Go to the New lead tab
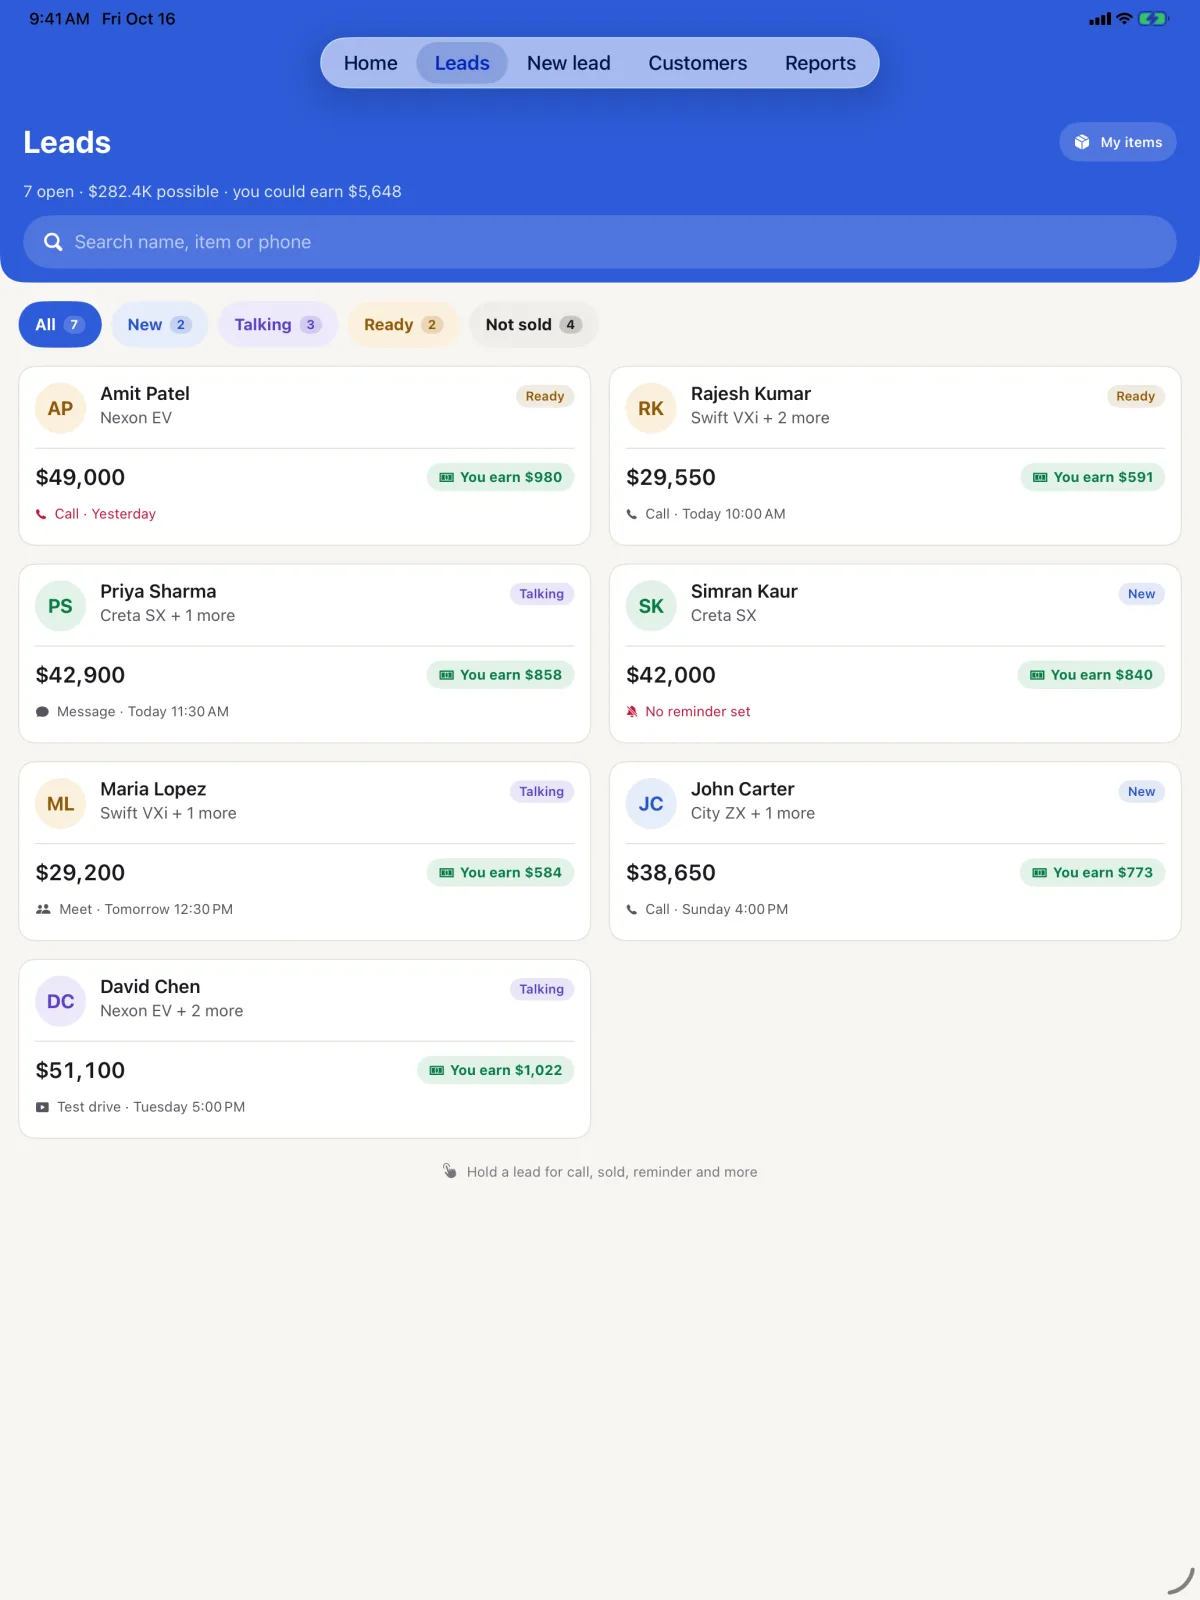 click(x=568, y=63)
